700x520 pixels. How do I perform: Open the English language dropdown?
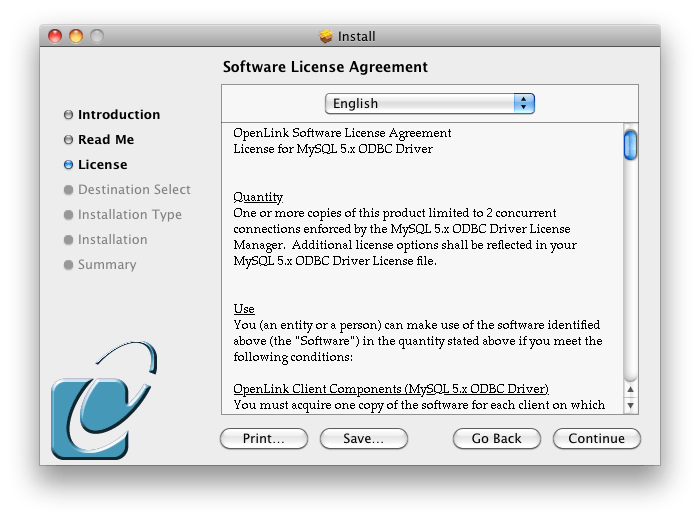point(429,104)
